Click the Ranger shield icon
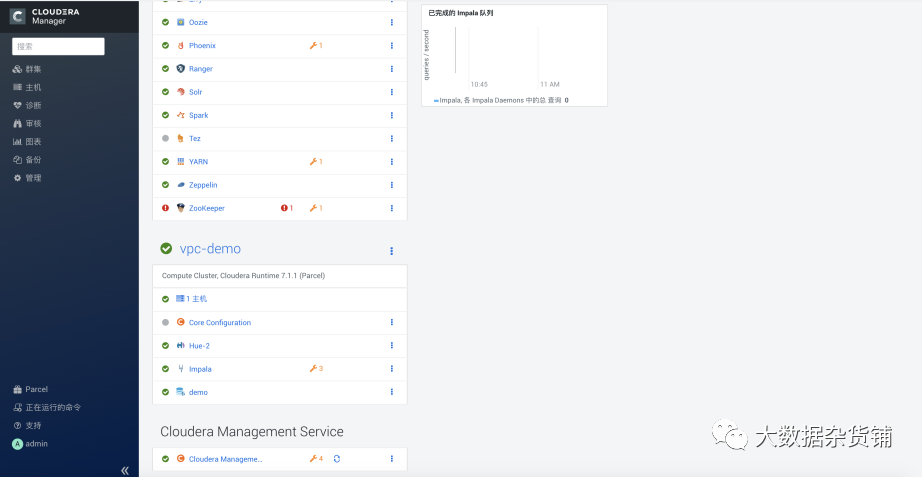Image resolution: width=922 pixels, height=477 pixels. pos(181,69)
